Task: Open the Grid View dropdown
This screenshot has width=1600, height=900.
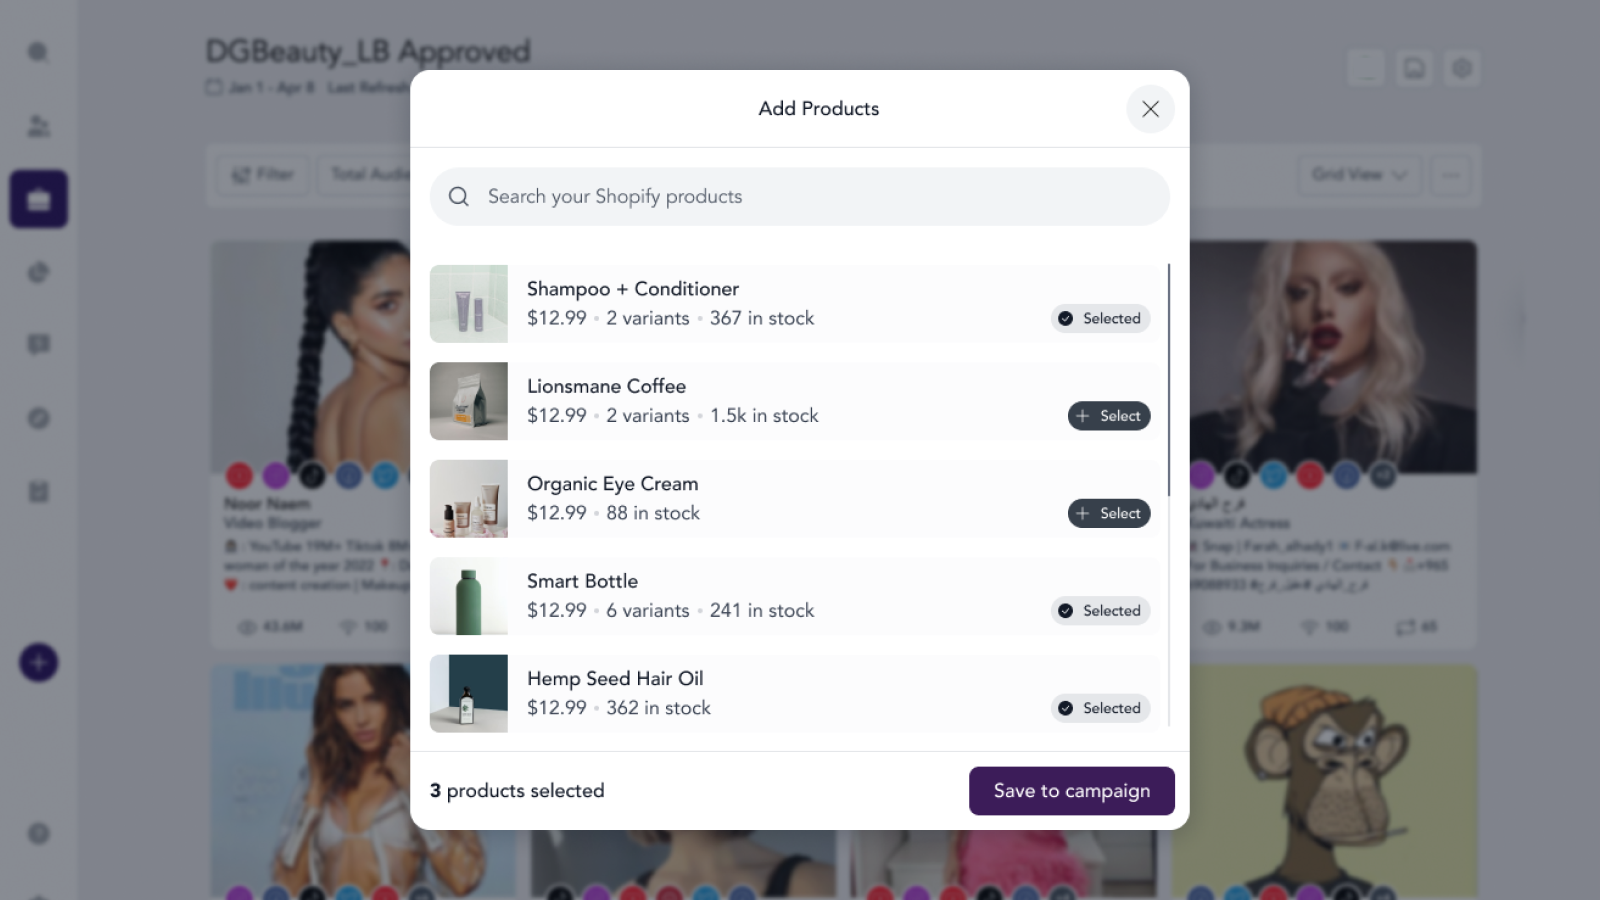Action: 1359,175
